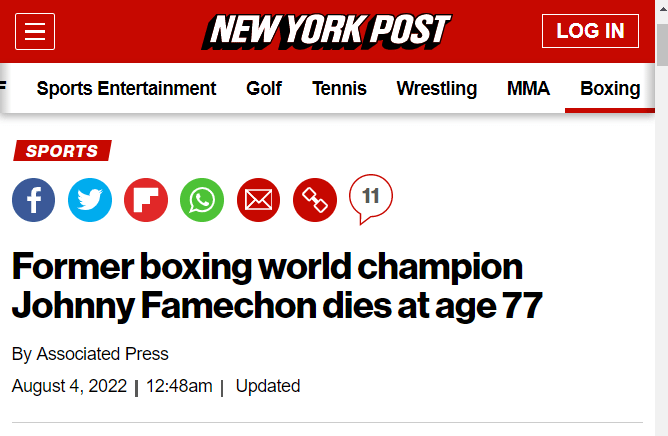Viewport: 668px width, 436px height.
Task: Open the Sports Entertainment section
Action: [126, 88]
